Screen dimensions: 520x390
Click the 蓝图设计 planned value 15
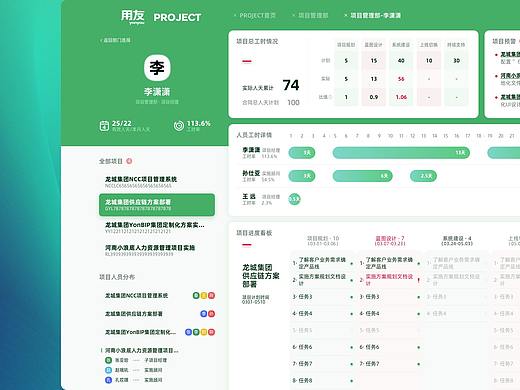[374, 61]
